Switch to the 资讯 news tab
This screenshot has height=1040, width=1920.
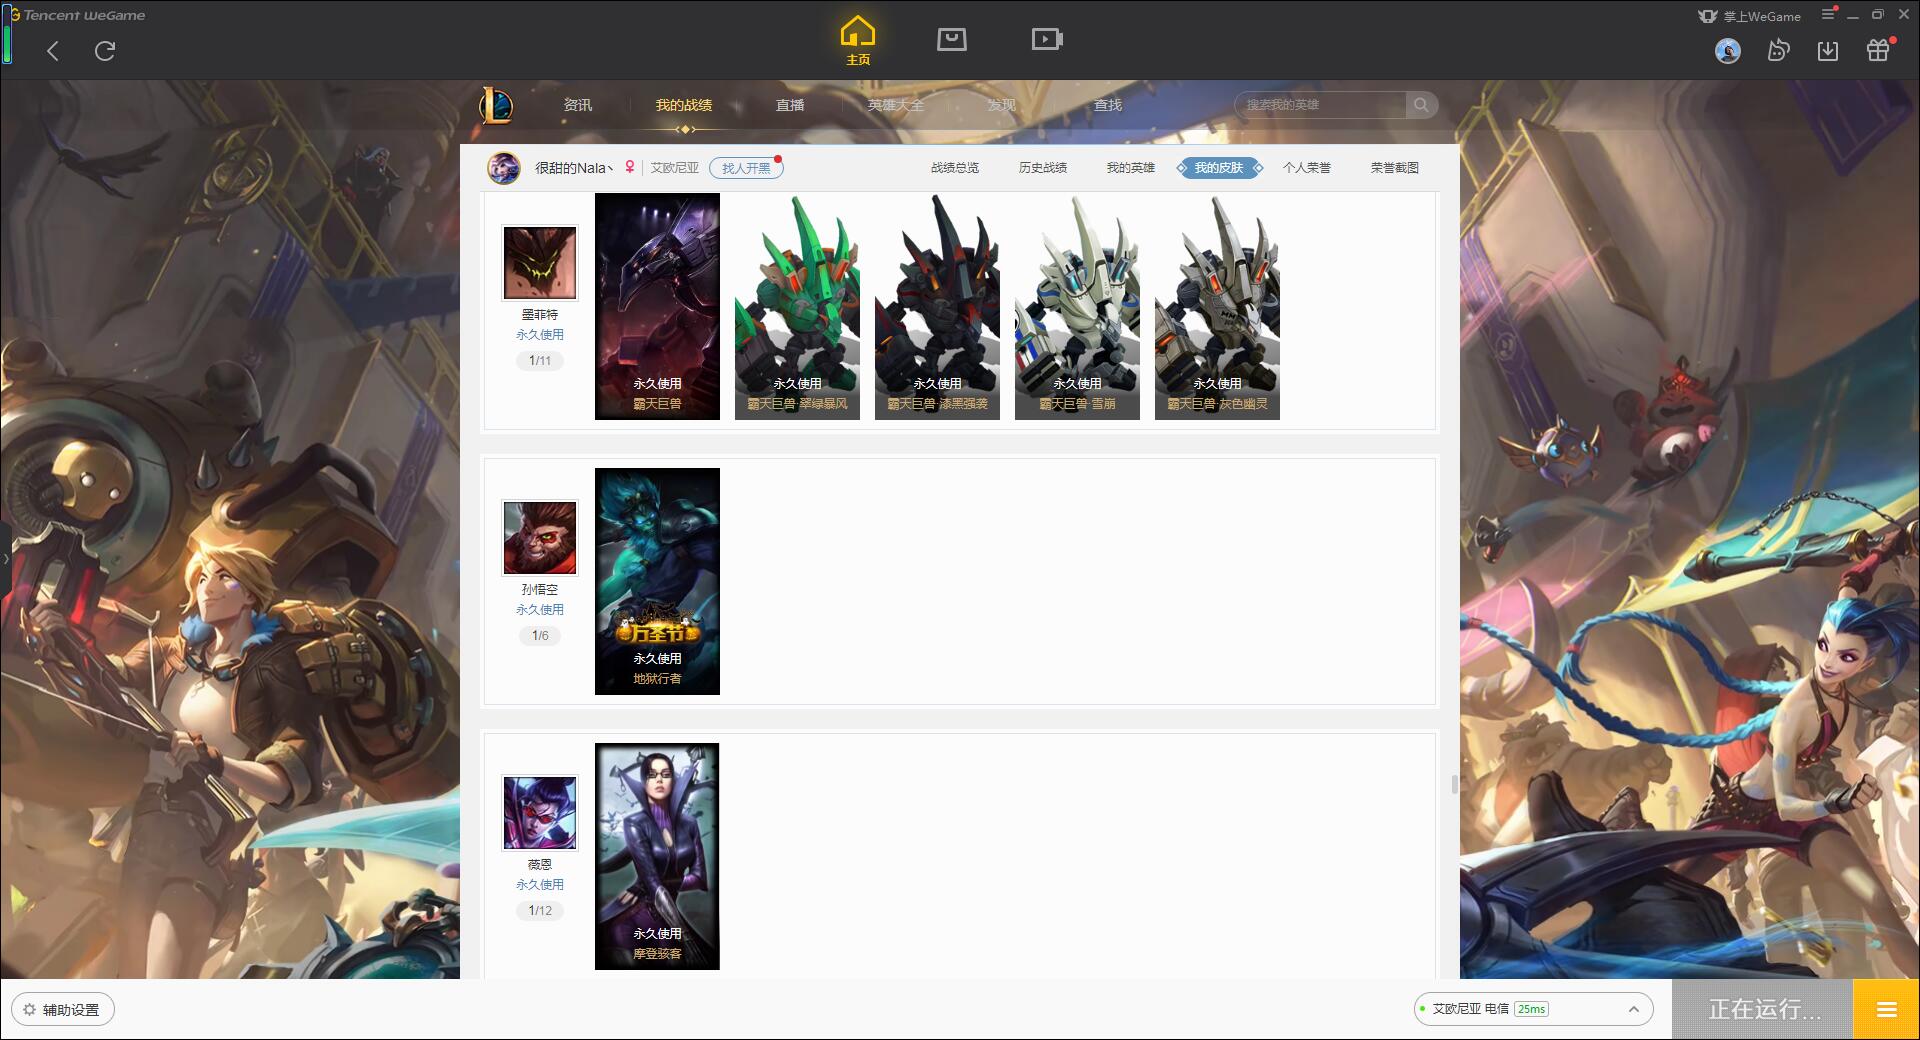pos(577,105)
